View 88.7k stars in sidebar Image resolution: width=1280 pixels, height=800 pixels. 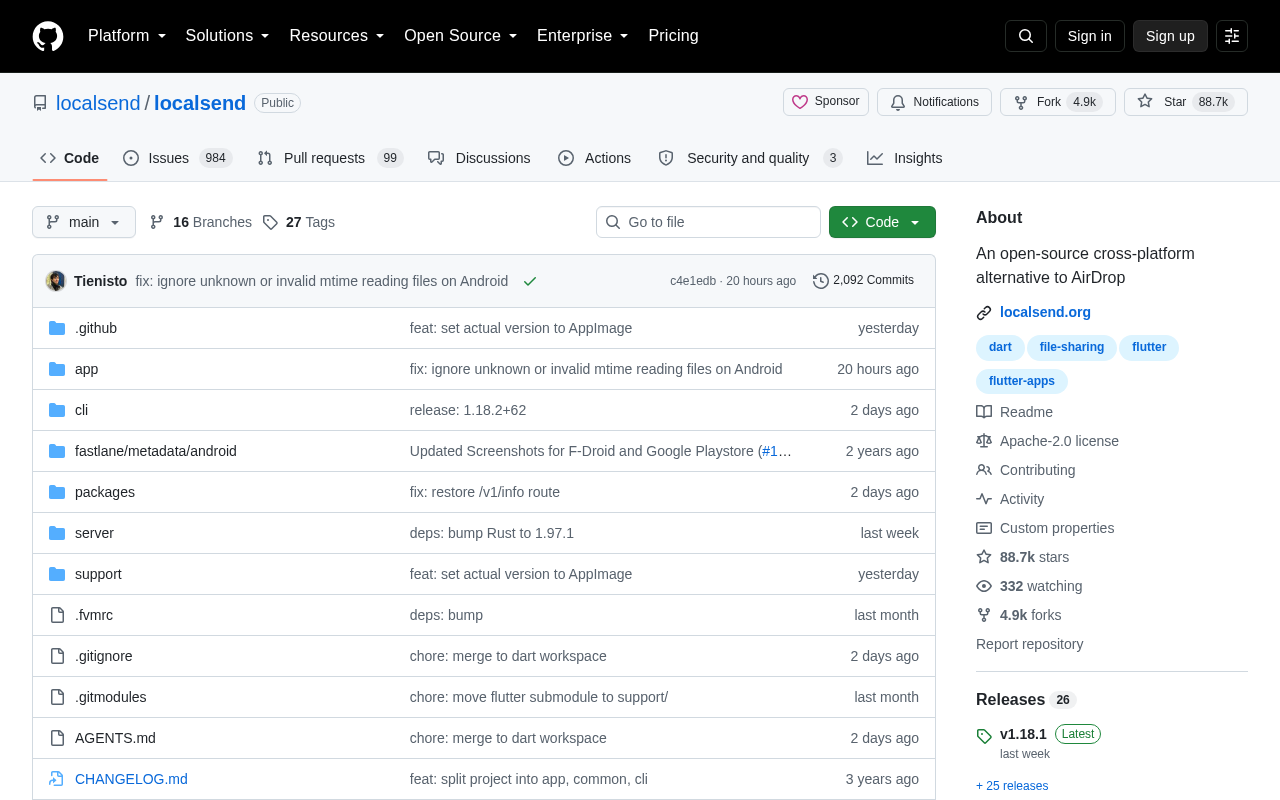[x=1023, y=557]
